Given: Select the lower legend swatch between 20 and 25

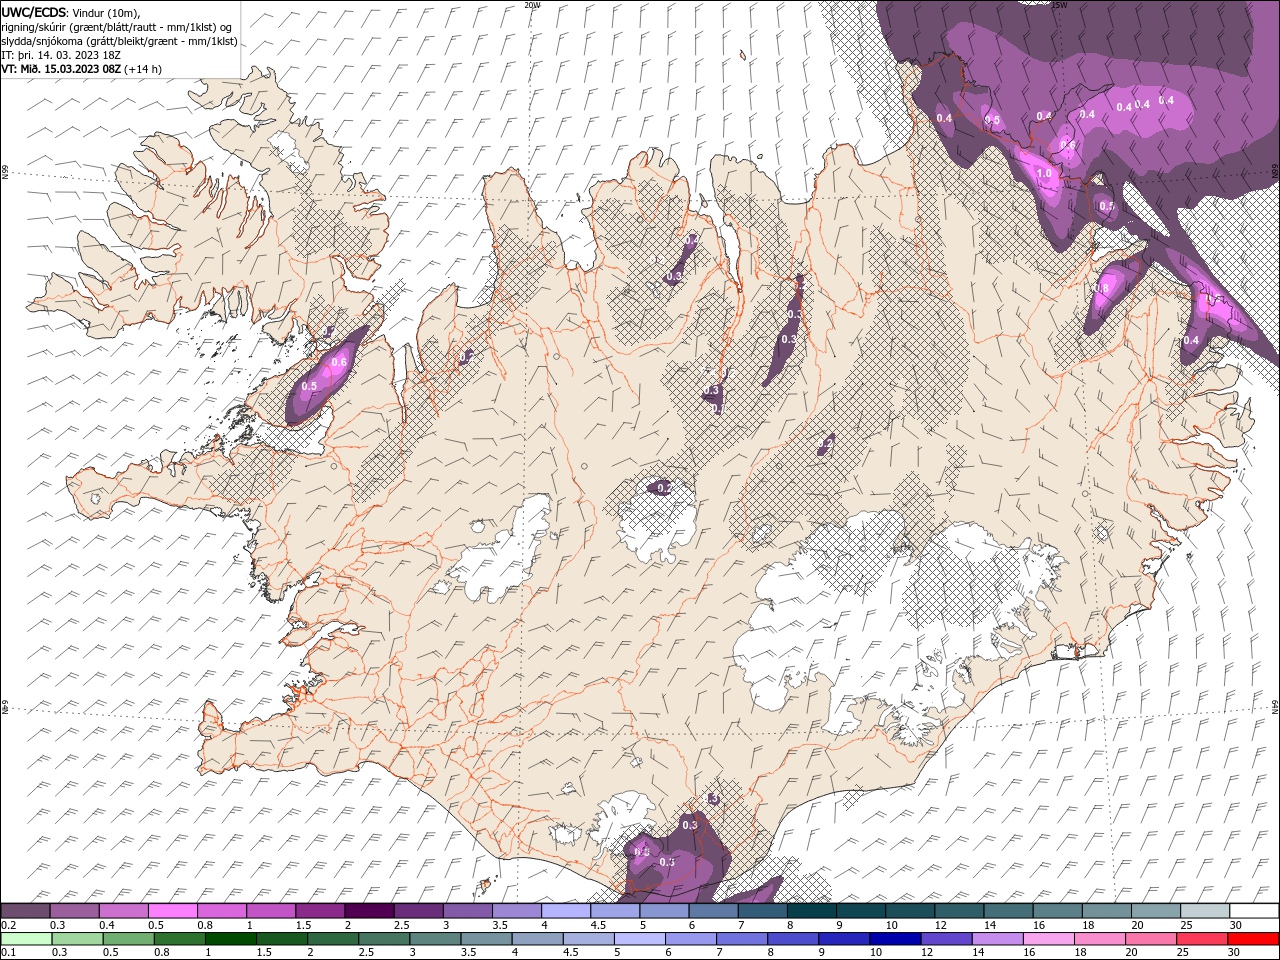Looking at the screenshot, I should (1152, 939).
